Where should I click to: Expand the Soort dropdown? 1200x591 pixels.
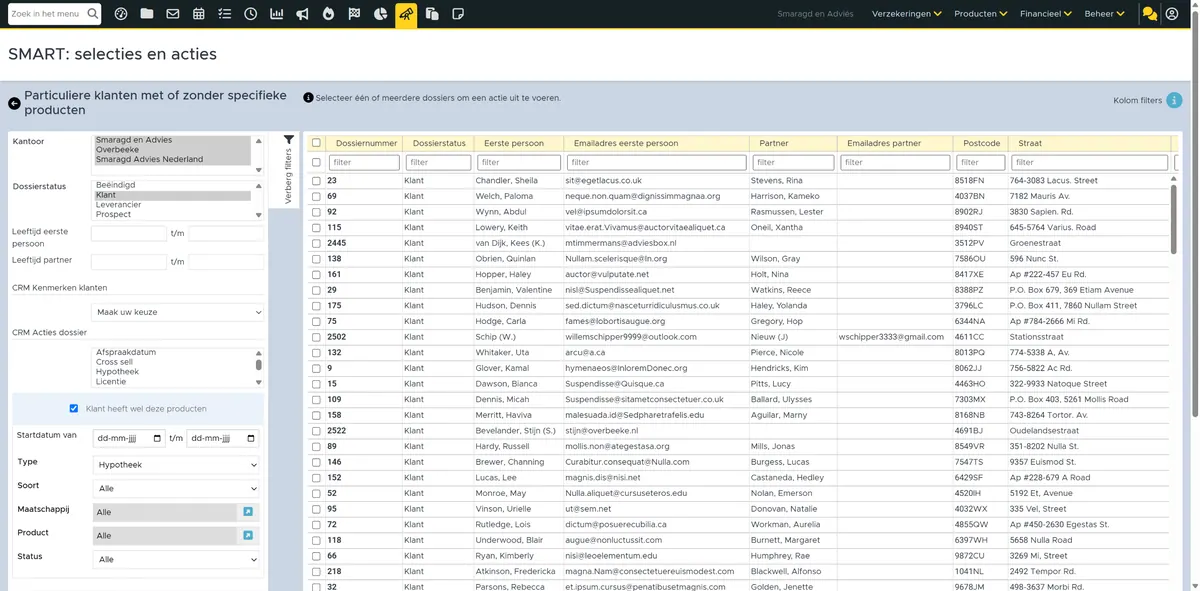pyautogui.click(x=175, y=489)
